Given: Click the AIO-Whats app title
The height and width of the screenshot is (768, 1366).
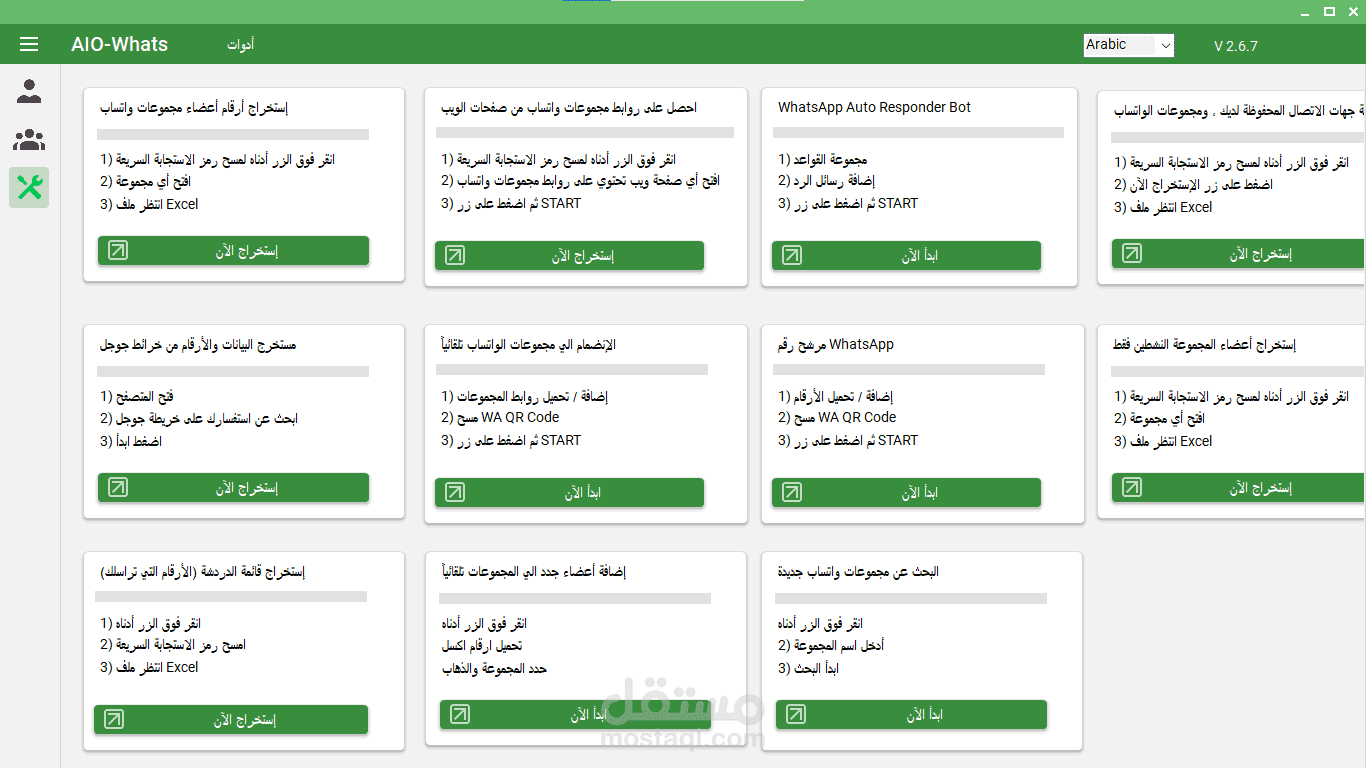Looking at the screenshot, I should tap(120, 45).
